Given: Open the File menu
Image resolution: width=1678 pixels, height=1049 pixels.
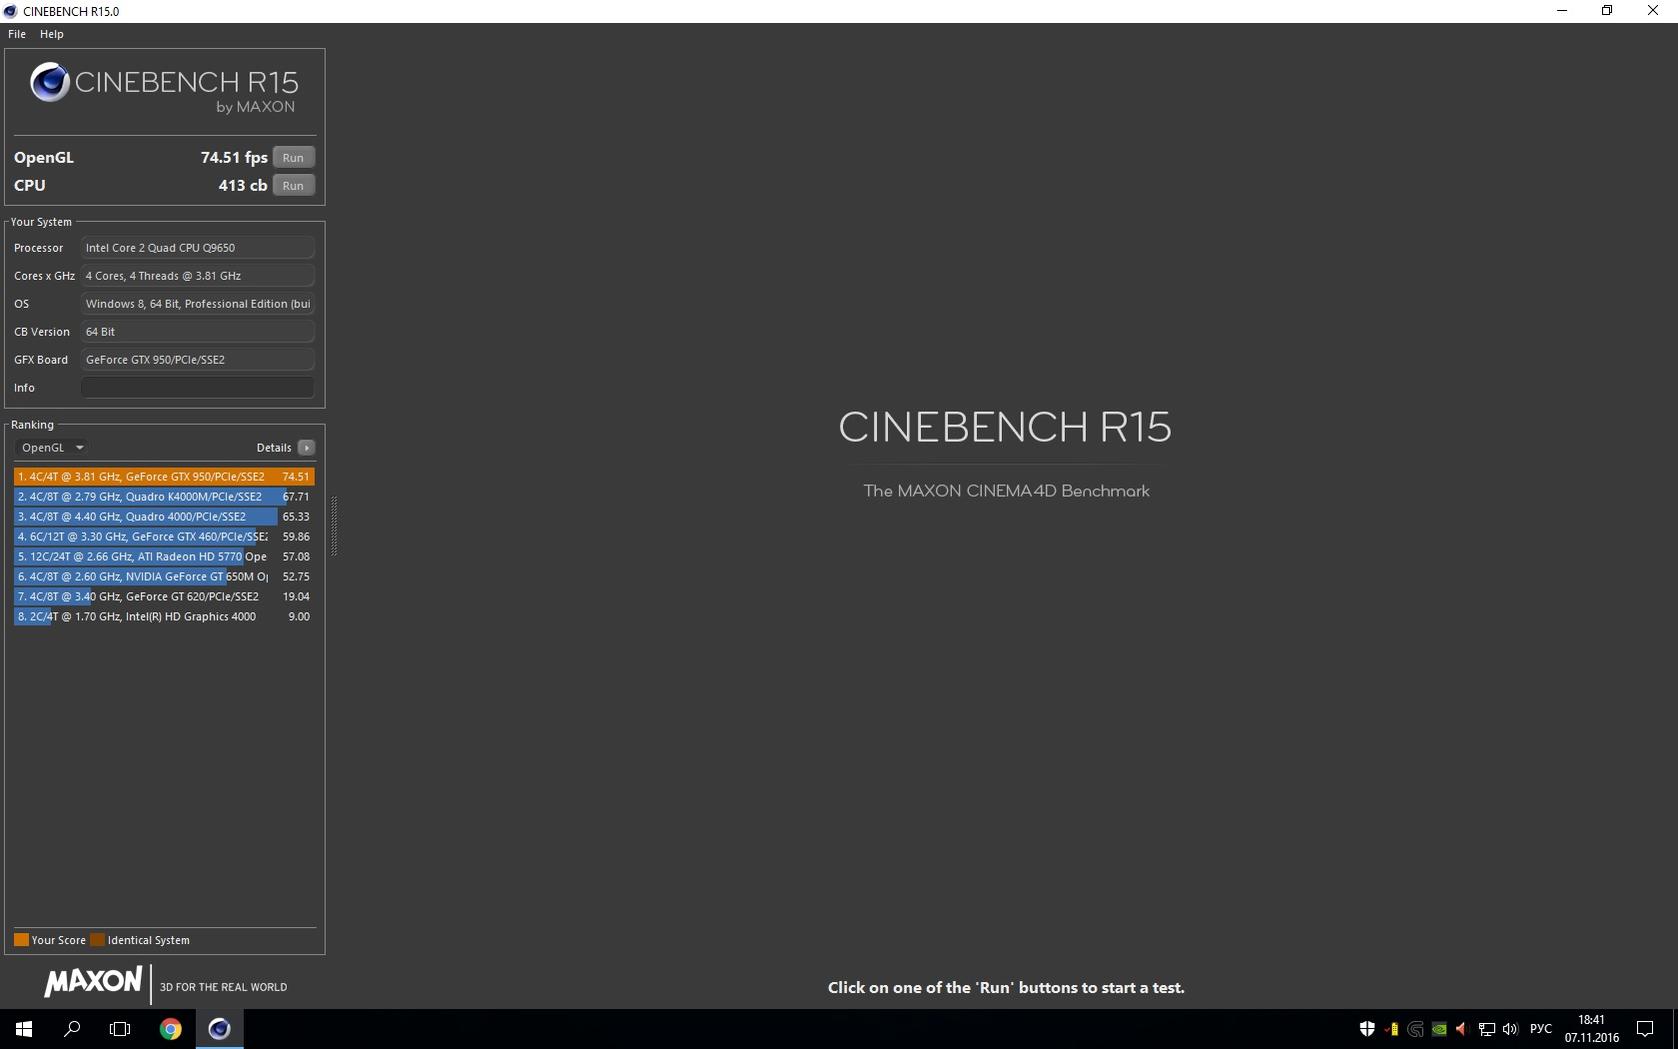Looking at the screenshot, I should (x=17, y=34).
